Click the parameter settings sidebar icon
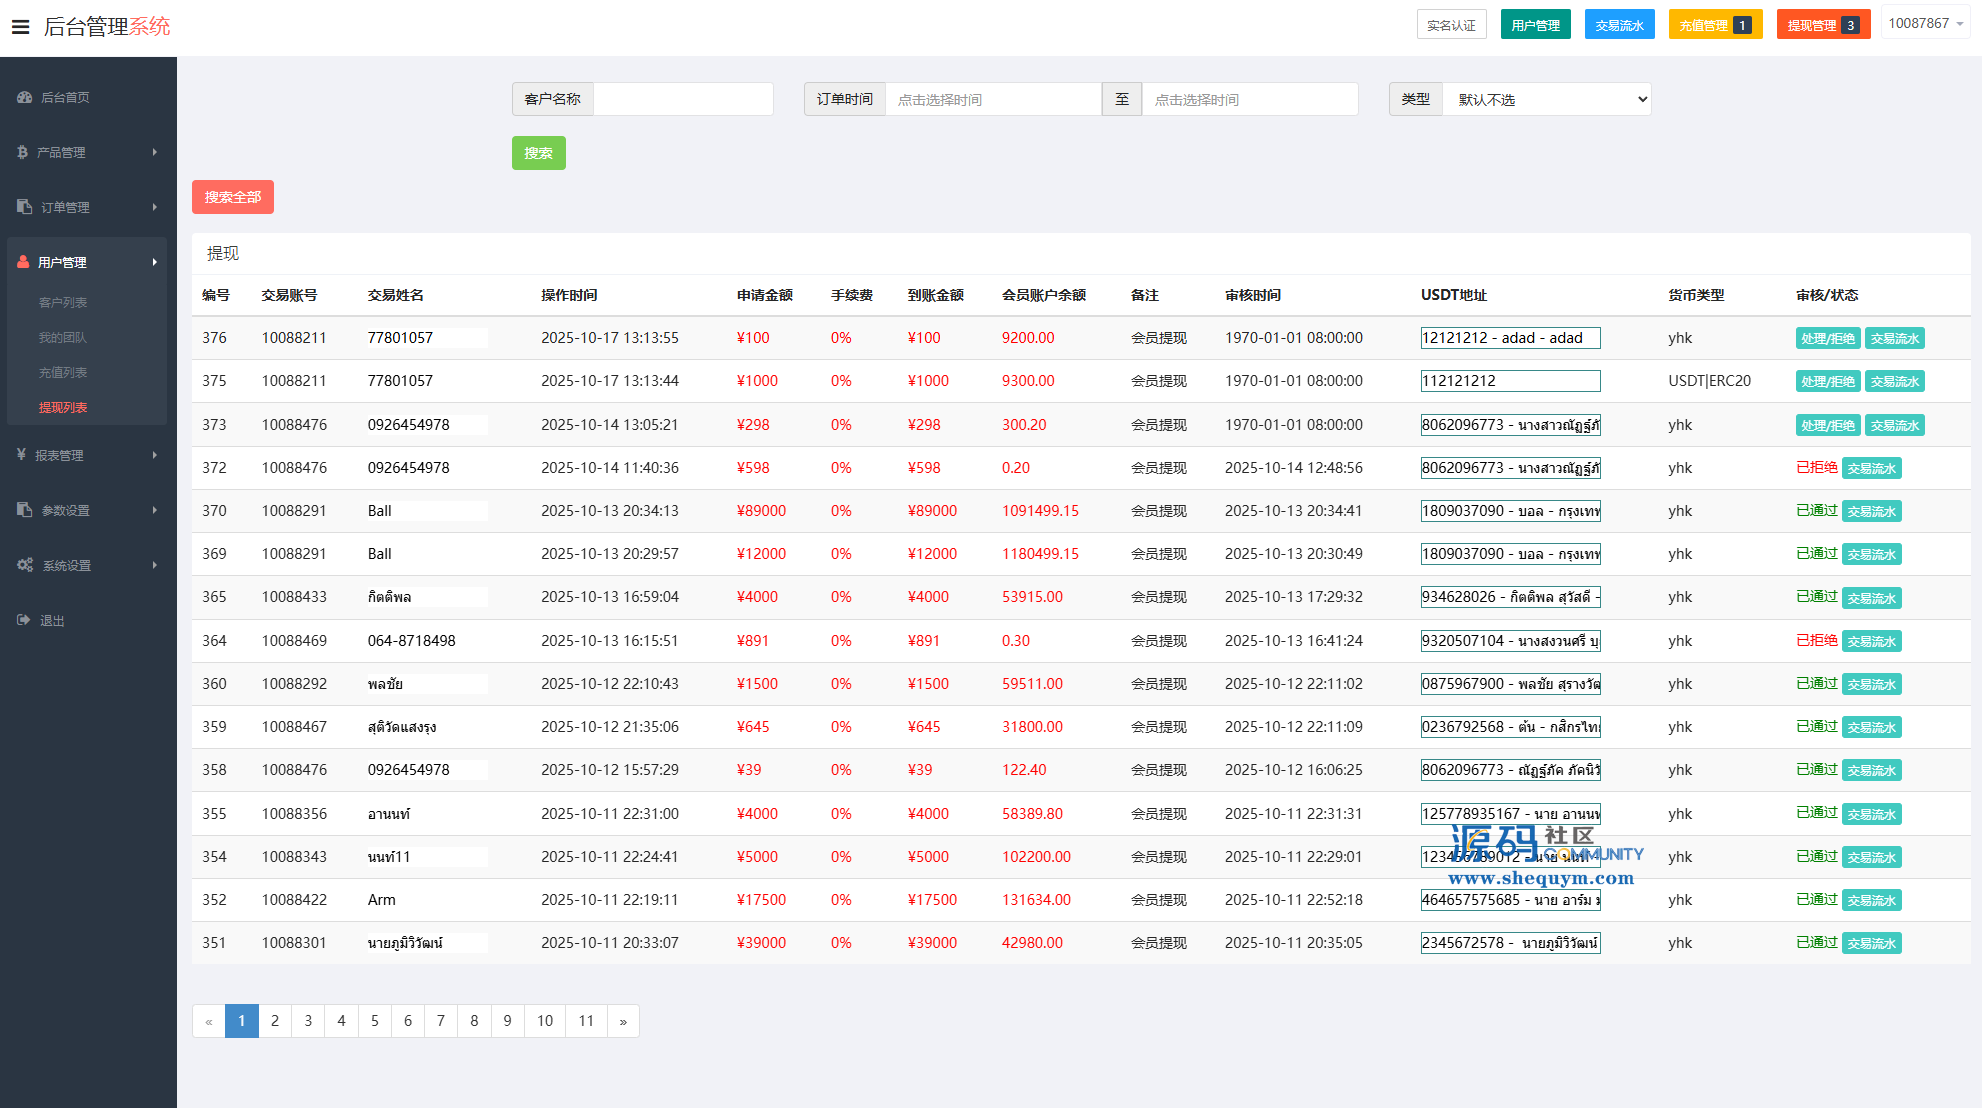Image resolution: width=1982 pixels, height=1108 pixels. (25, 510)
